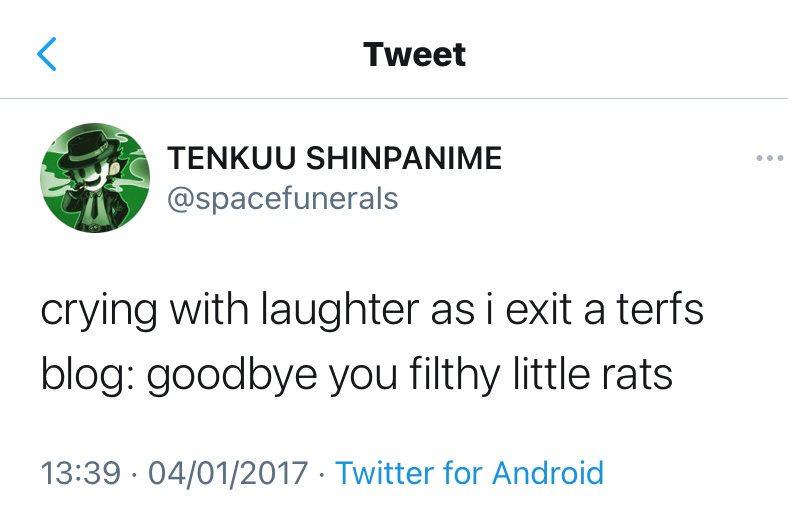Click the 04/01/2017 date
This screenshot has width=788, height=510.
pos(227,472)
